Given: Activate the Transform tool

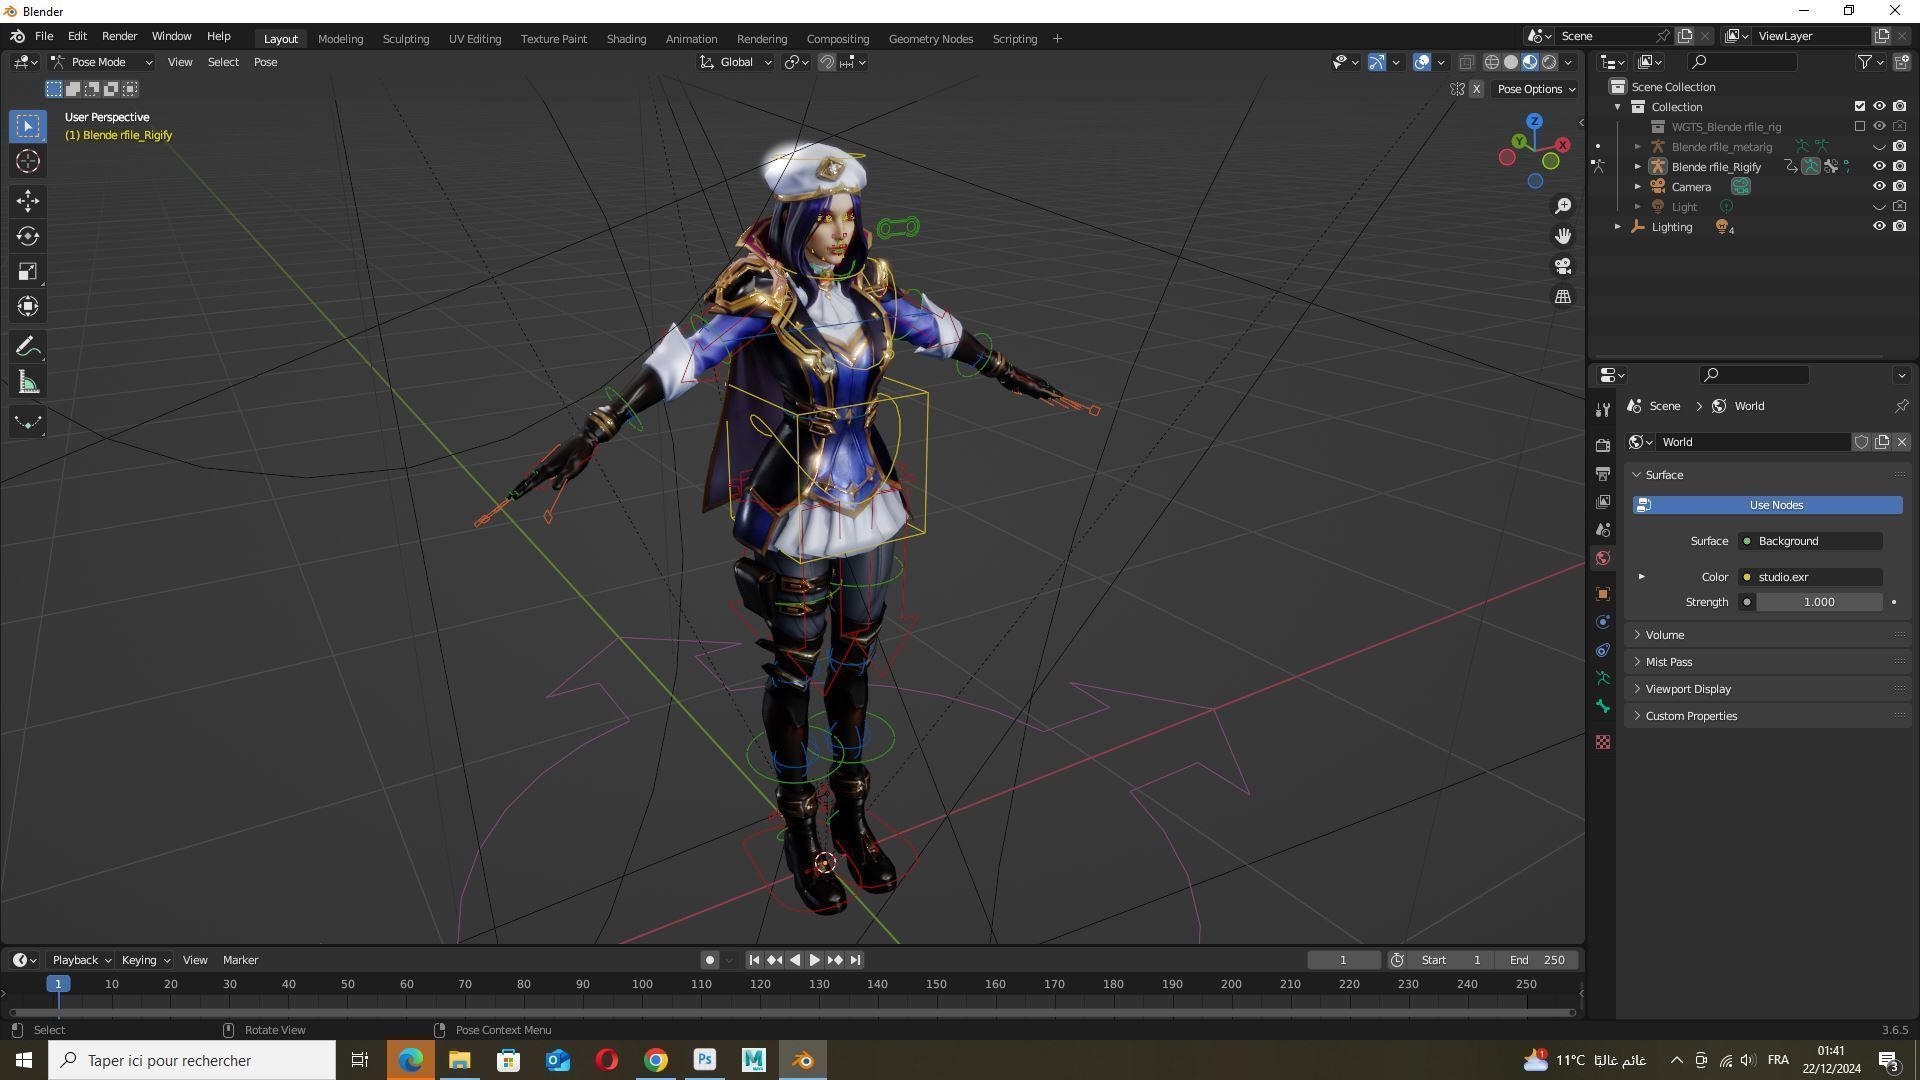Looking at the screenshot, I should [28, 306].
